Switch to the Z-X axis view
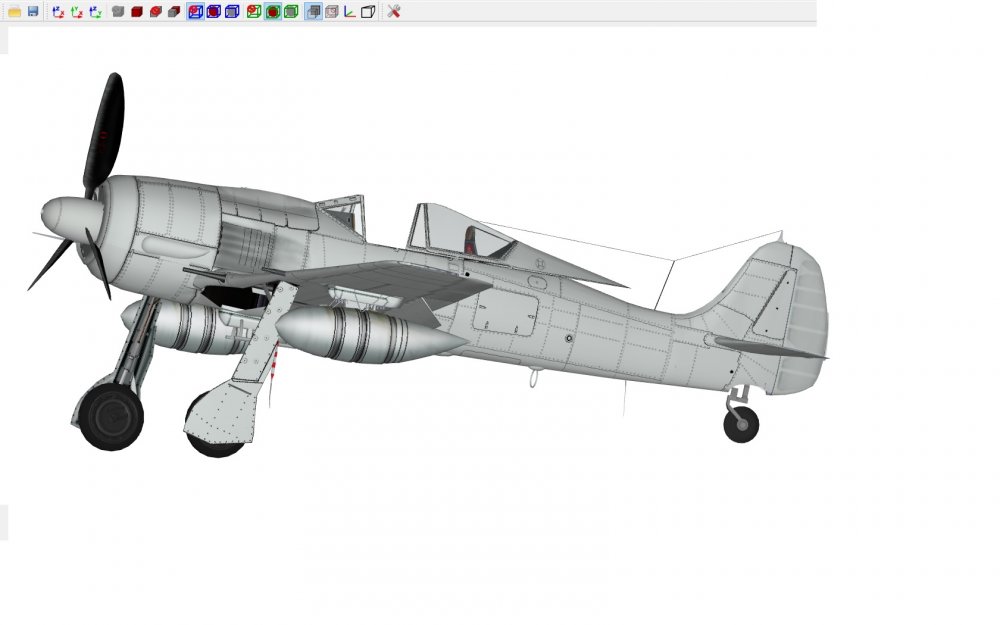 58,11
